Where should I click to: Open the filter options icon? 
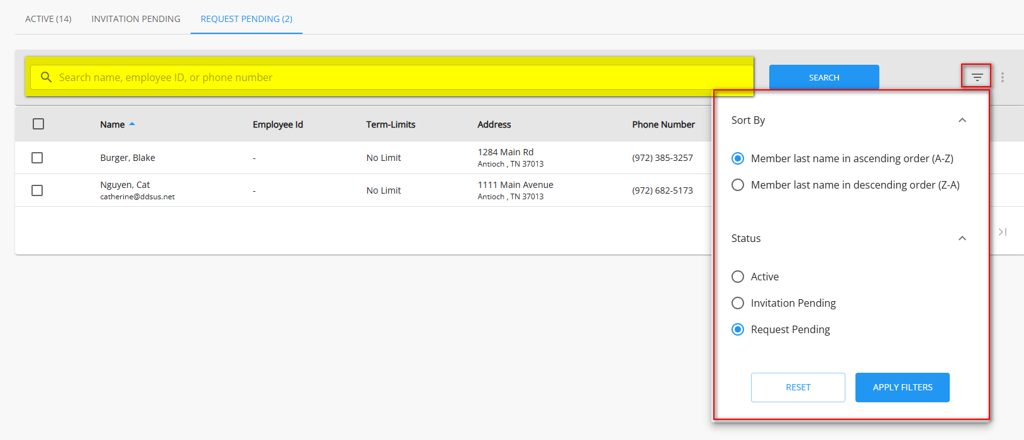tap(977, 77)
